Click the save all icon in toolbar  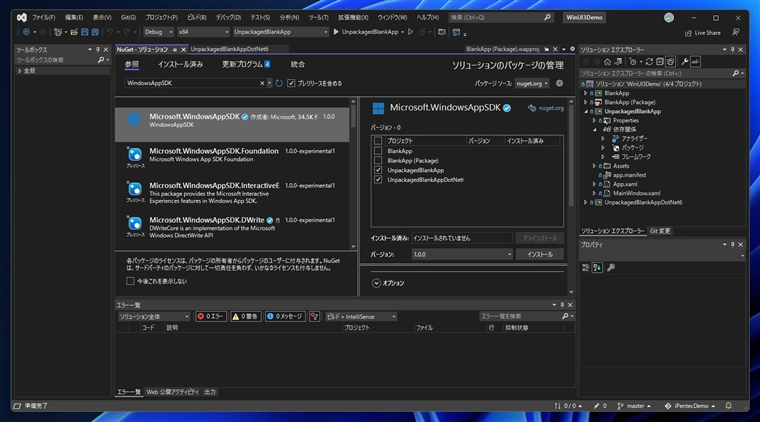95,32
